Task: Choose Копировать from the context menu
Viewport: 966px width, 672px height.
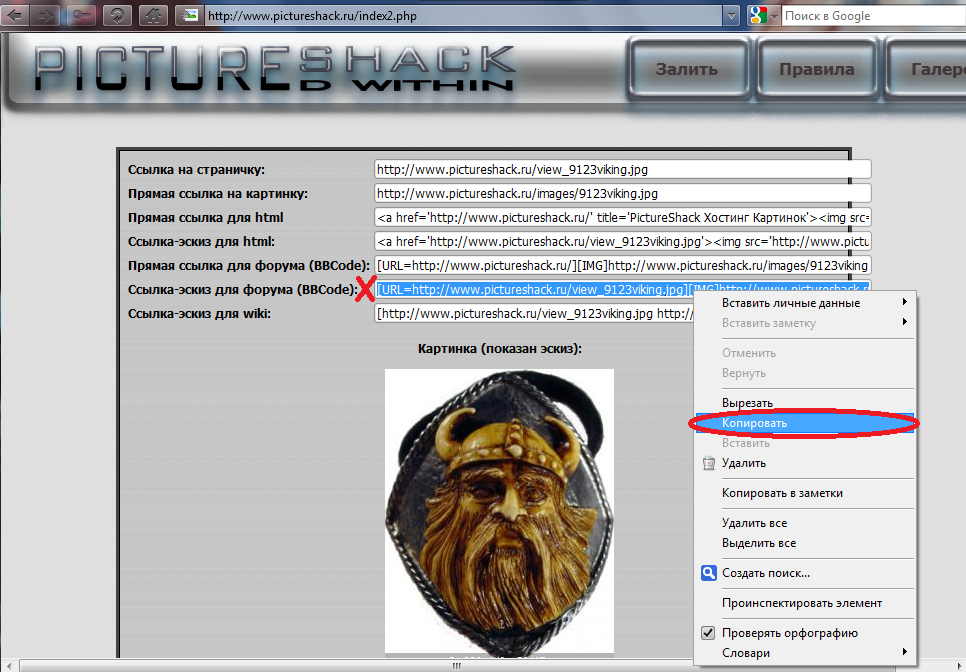Action: (805, 423)
